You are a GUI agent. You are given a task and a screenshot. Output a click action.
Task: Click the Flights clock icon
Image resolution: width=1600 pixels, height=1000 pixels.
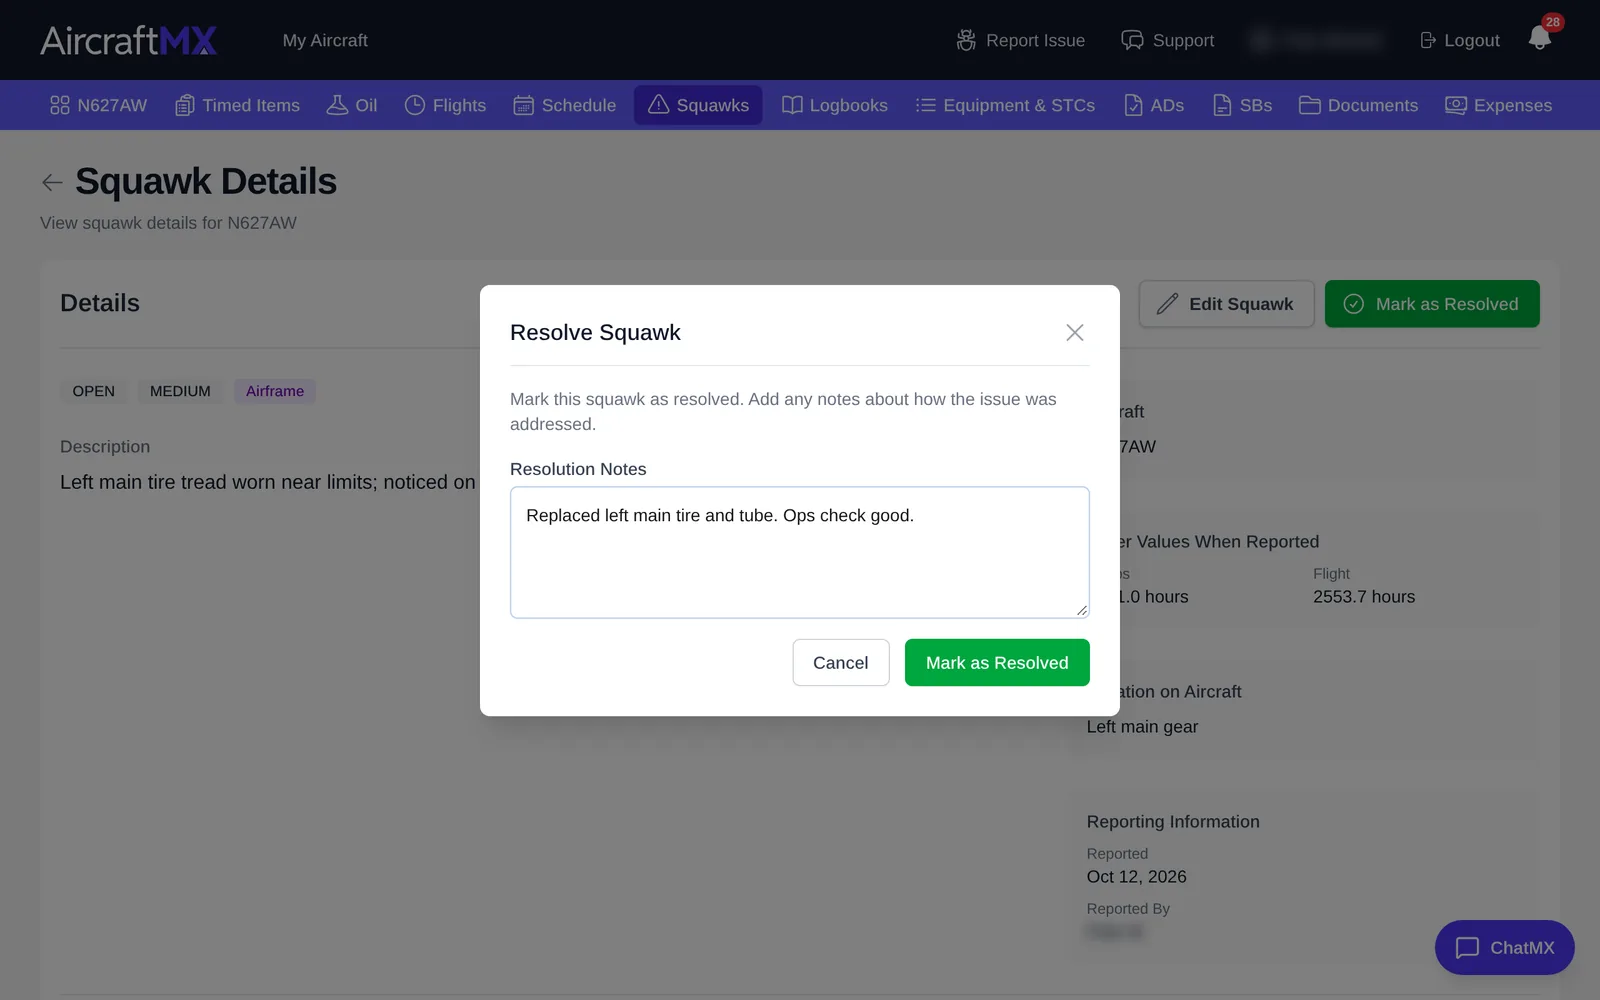pyautogui.click(x=415, y=105)
